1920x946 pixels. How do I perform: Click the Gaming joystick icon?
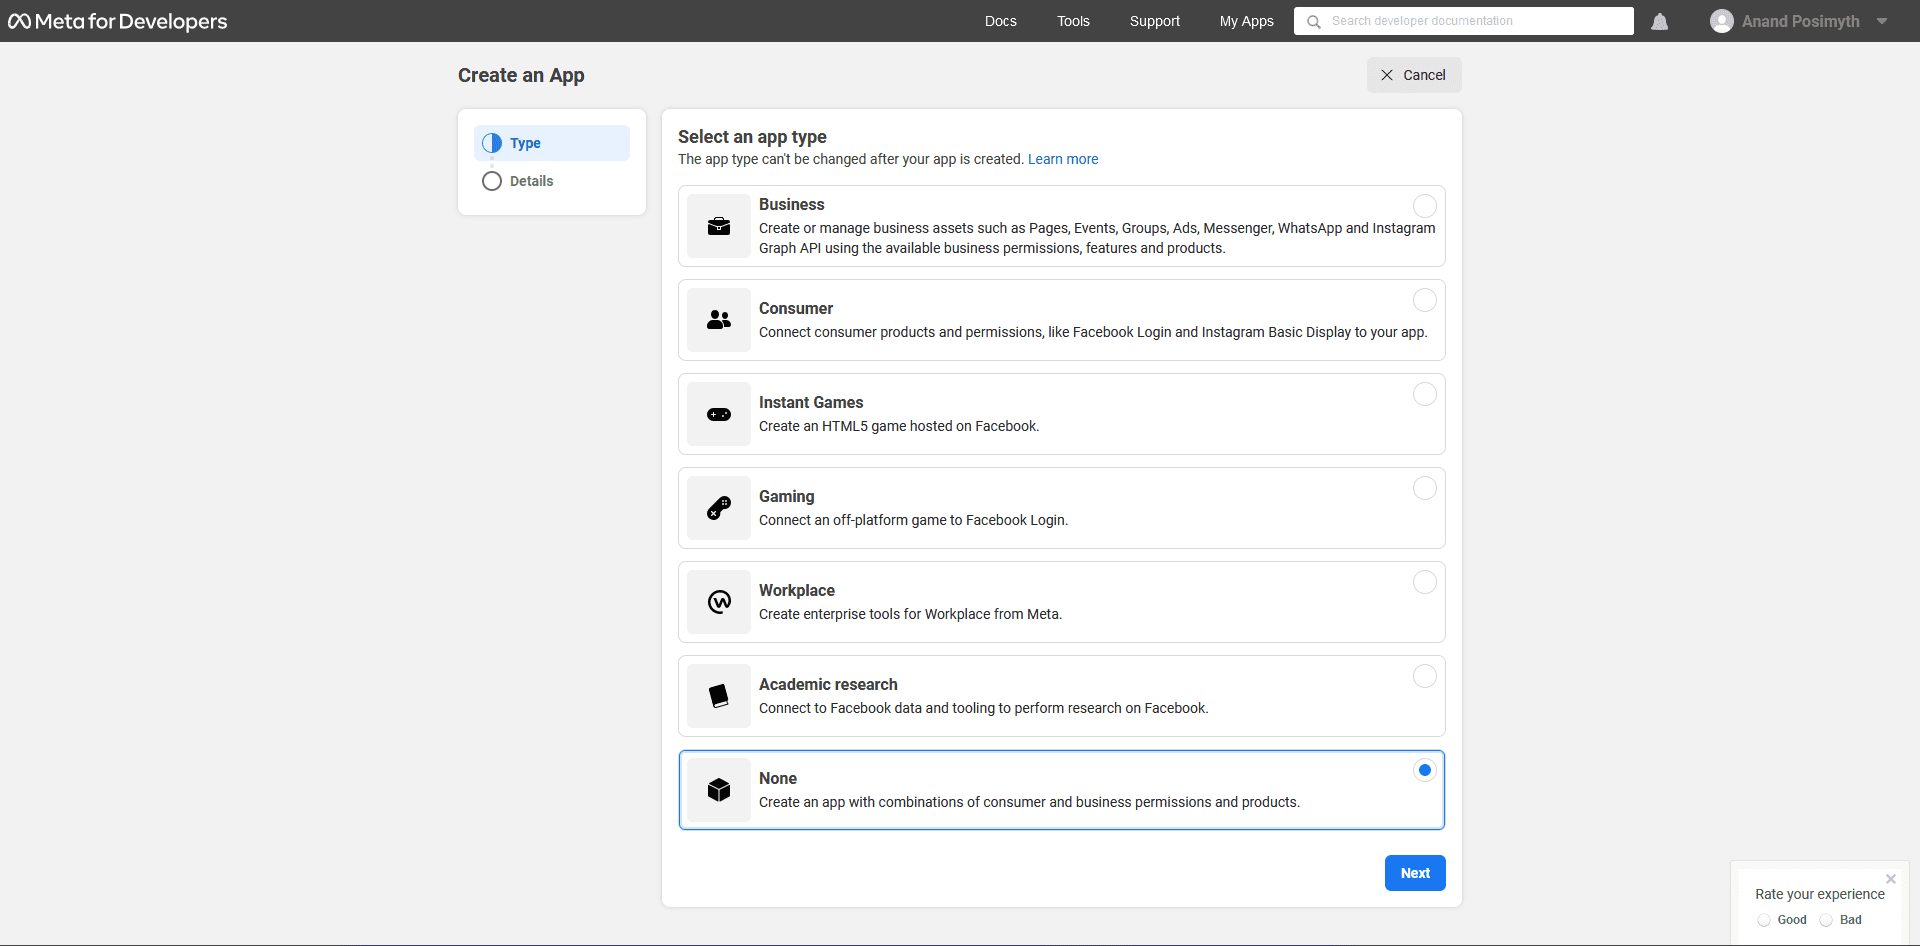719,508
